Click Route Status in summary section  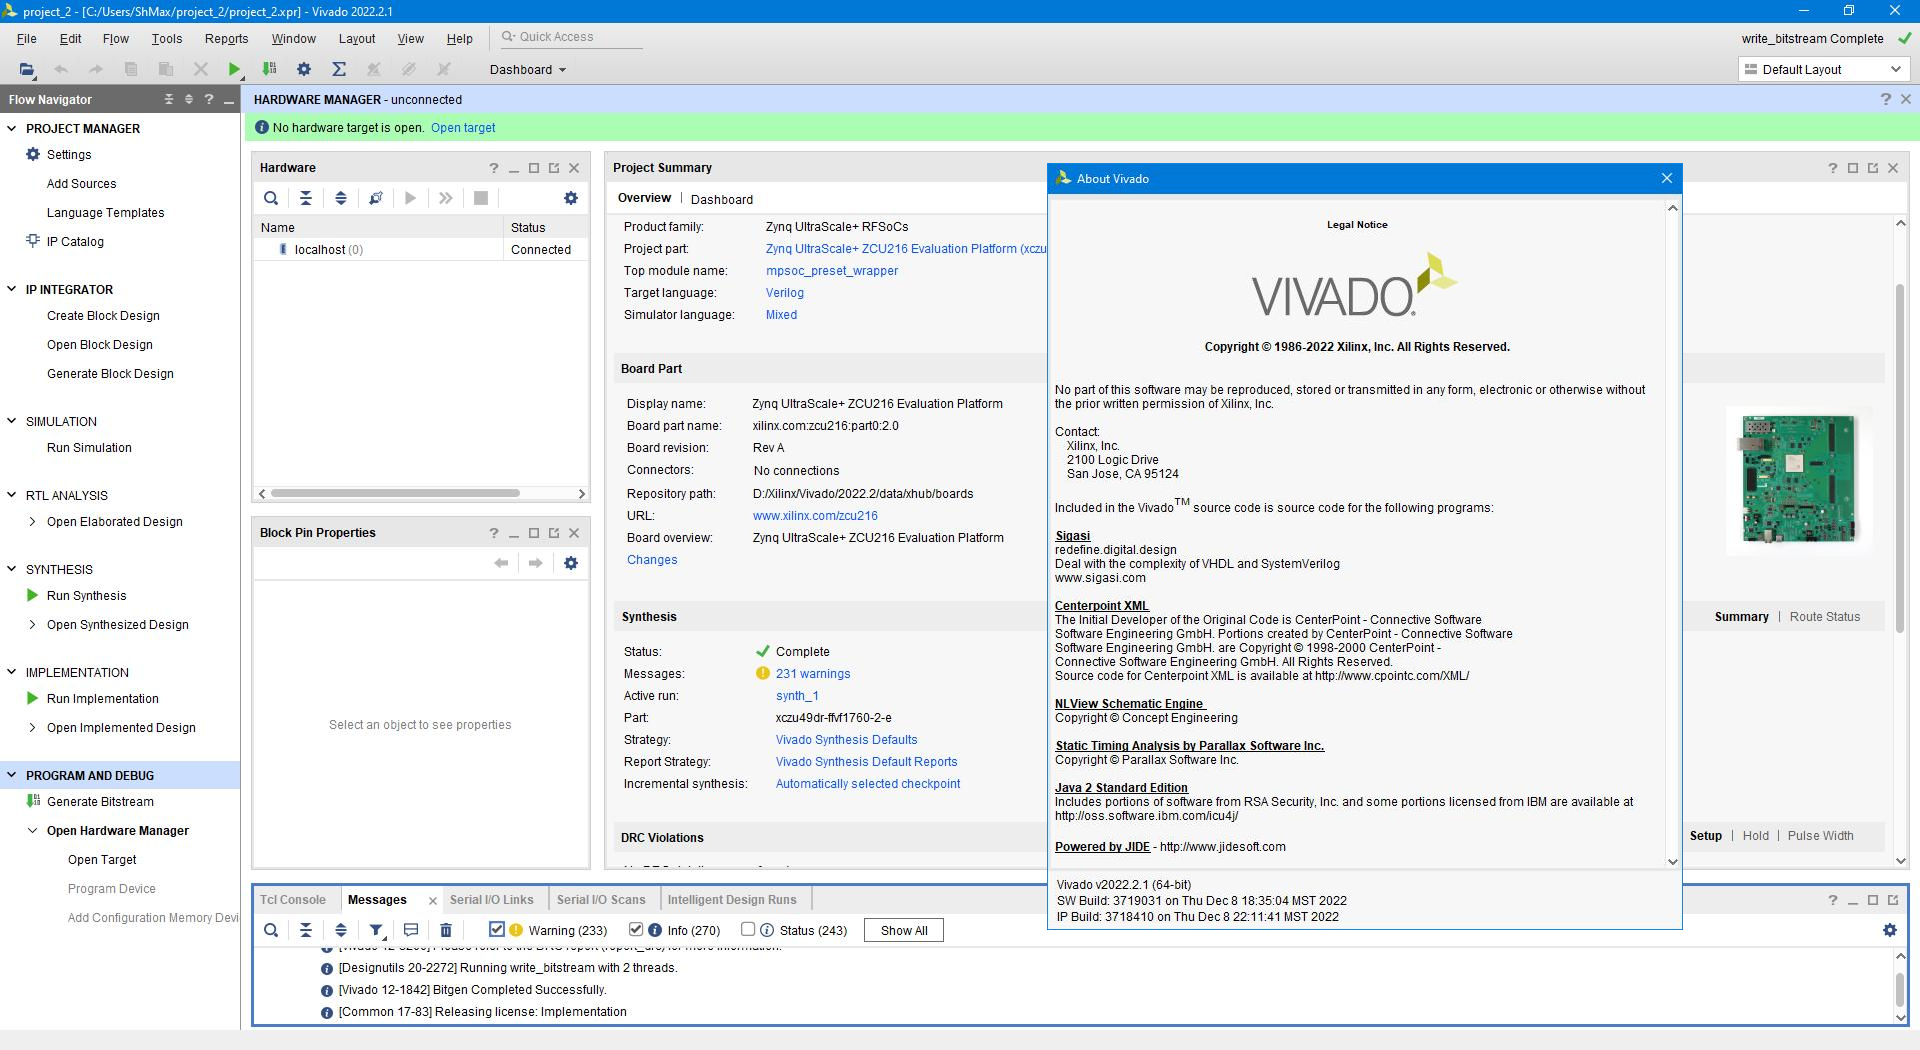click(x=1825, y=617)
